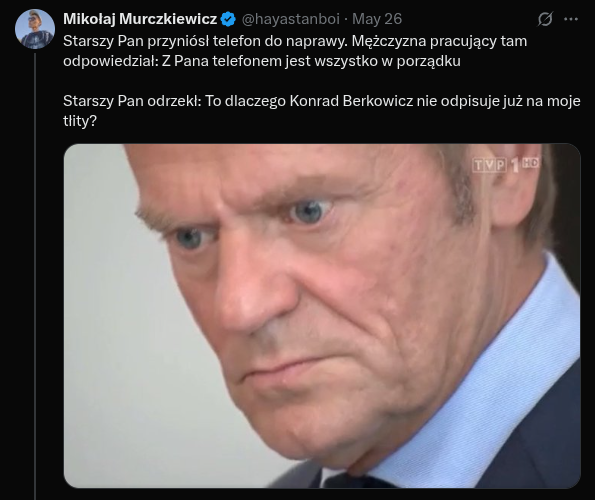The image size is (595, 500).
Task: Click the TVP 1 HD watermark logo
Action: [505, 164]
